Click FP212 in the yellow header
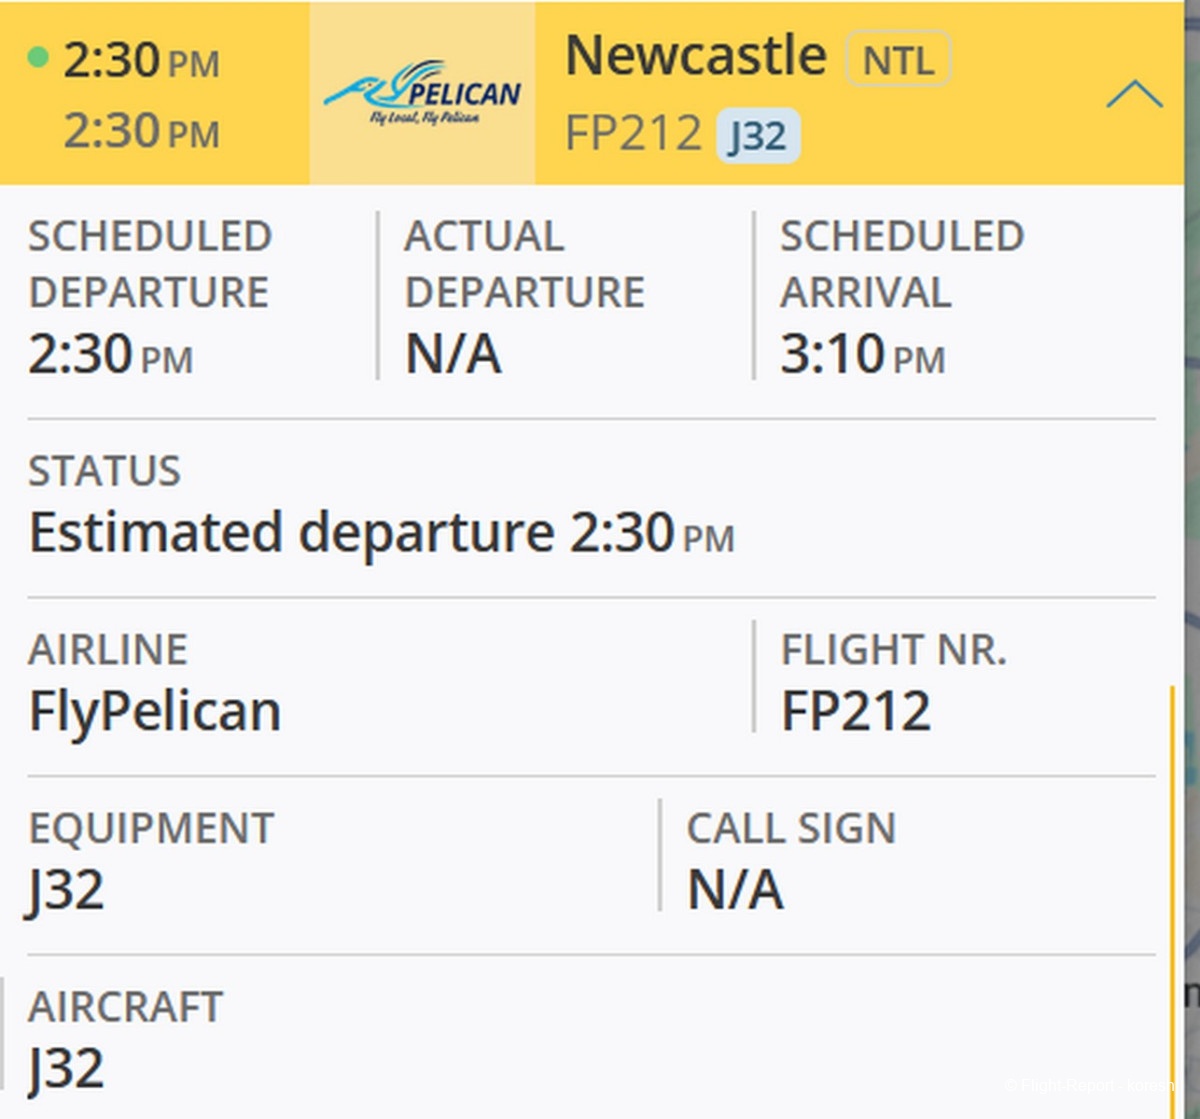The image size is (1200, 1119). coord(633,134)
